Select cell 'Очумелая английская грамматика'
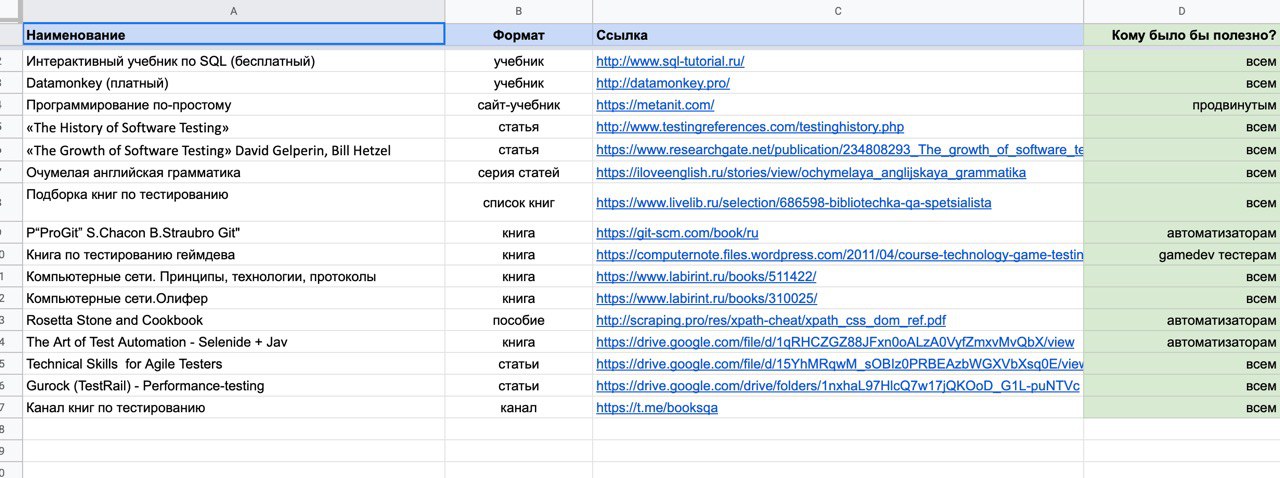 tap(234, 172)
